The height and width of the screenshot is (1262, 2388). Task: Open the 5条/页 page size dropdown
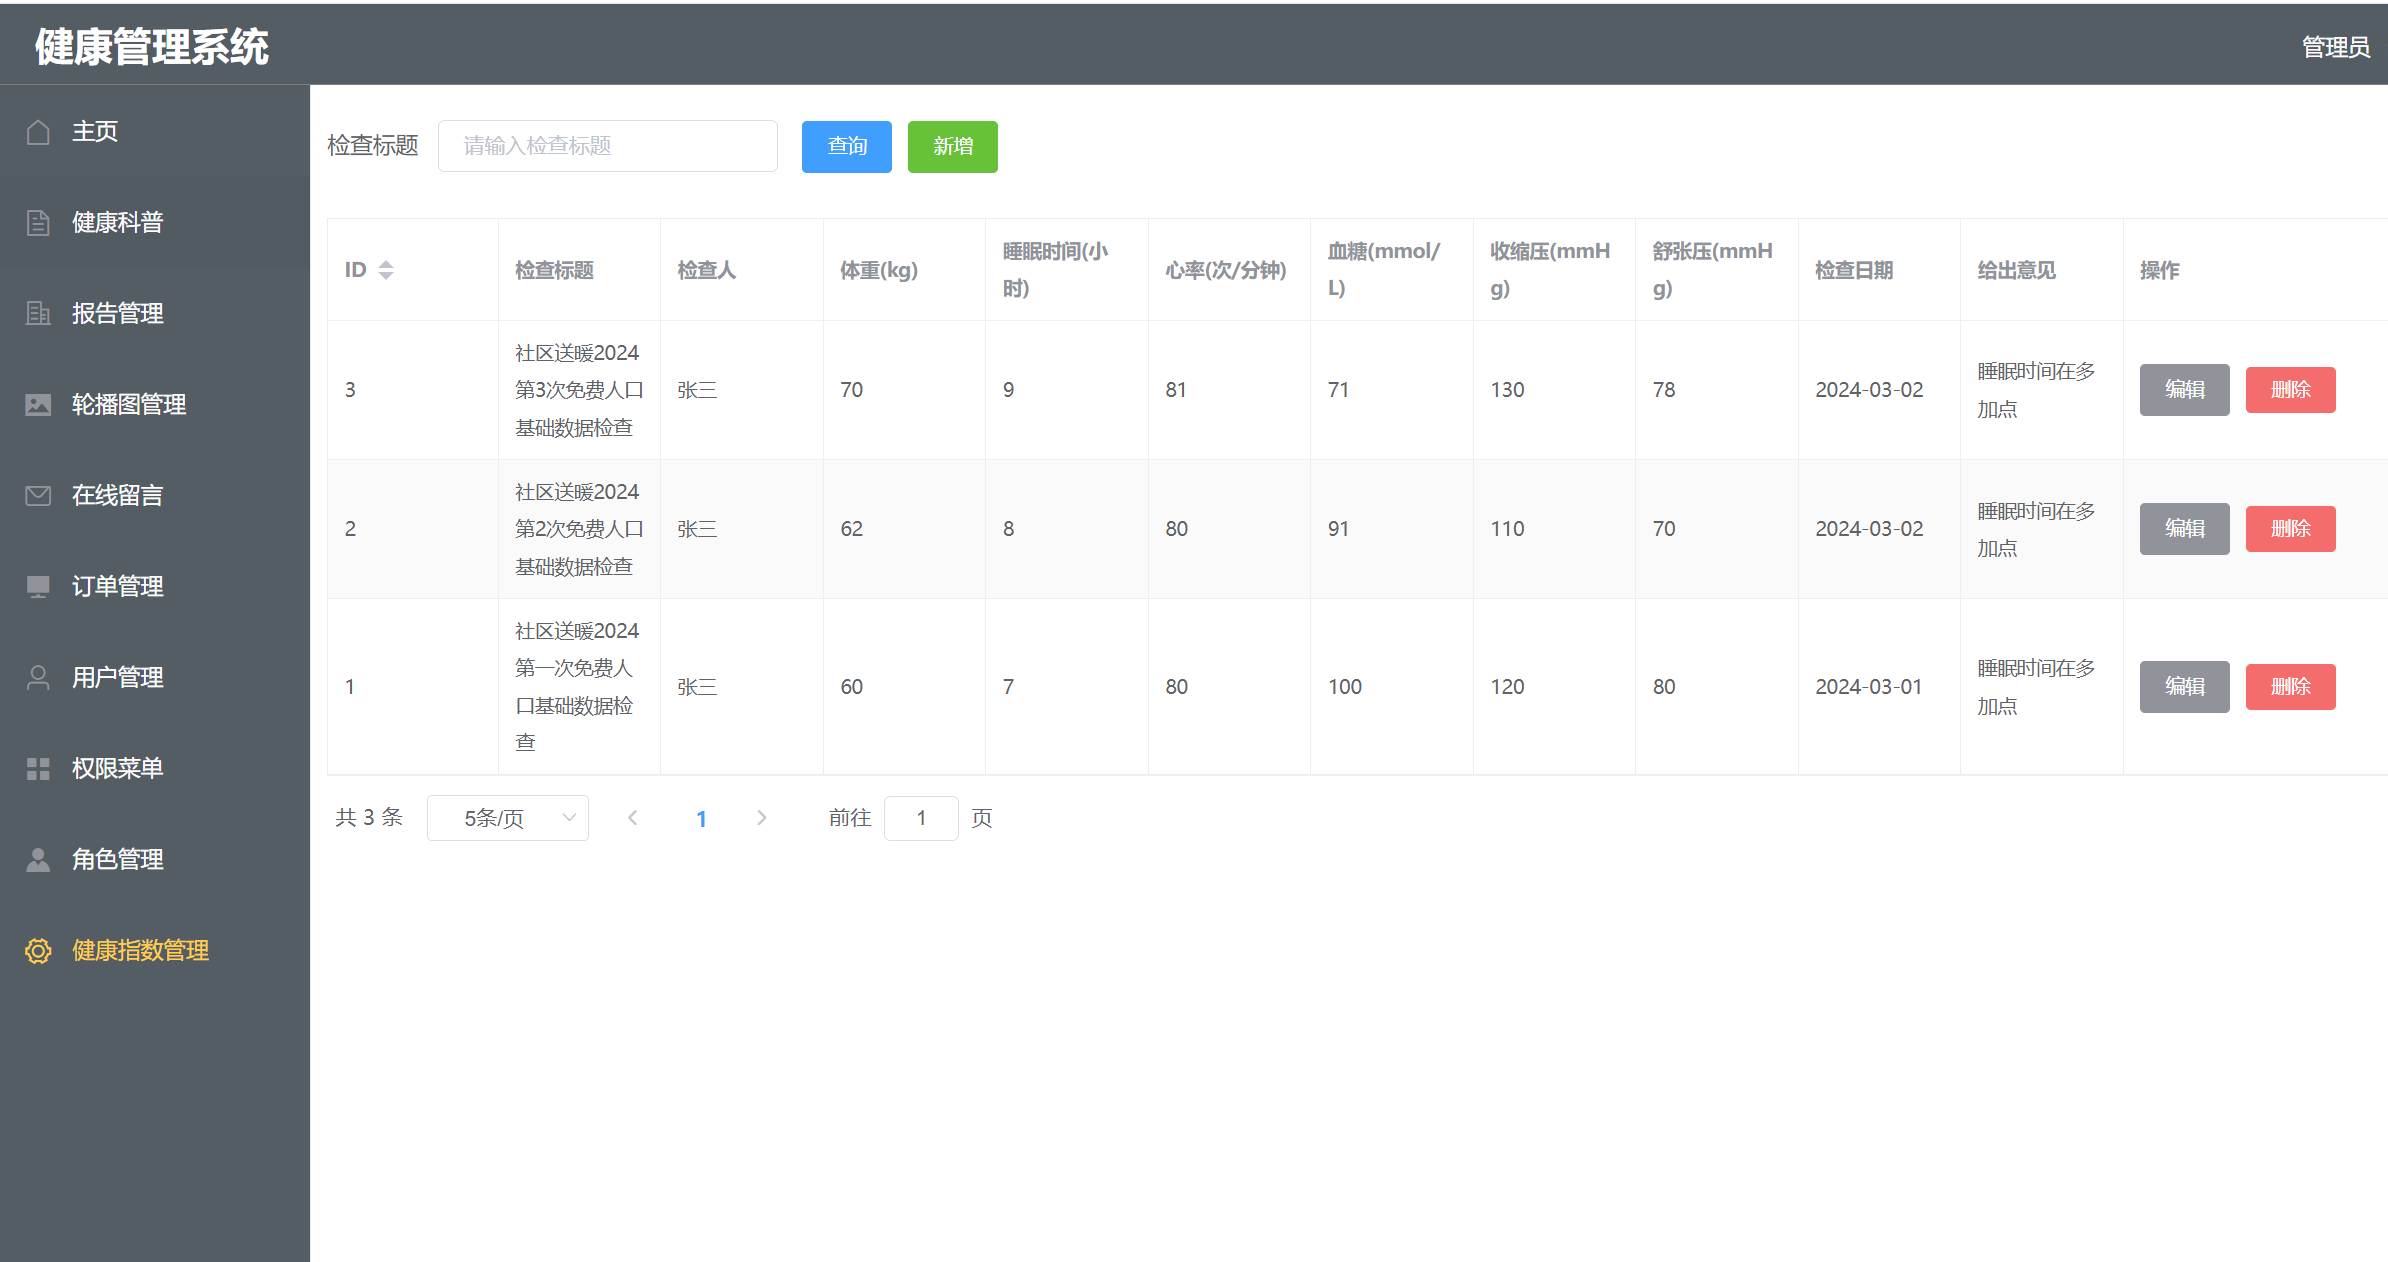coord(508,818)
